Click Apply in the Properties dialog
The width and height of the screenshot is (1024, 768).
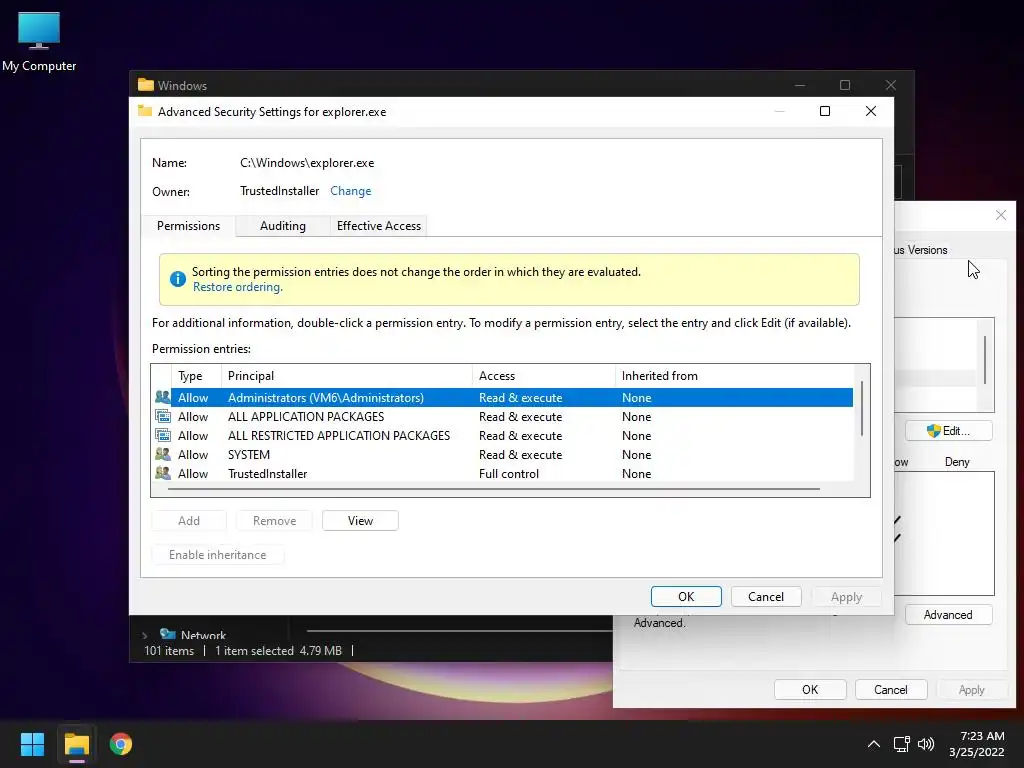[972, 690]
